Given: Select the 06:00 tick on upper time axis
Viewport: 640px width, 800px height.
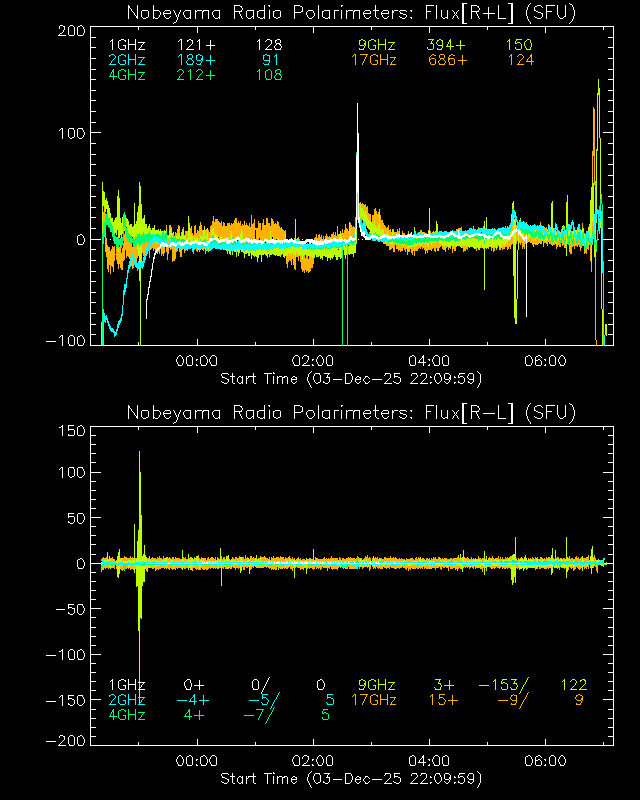Looking at the screenshot, I should [x=546, y=361].
